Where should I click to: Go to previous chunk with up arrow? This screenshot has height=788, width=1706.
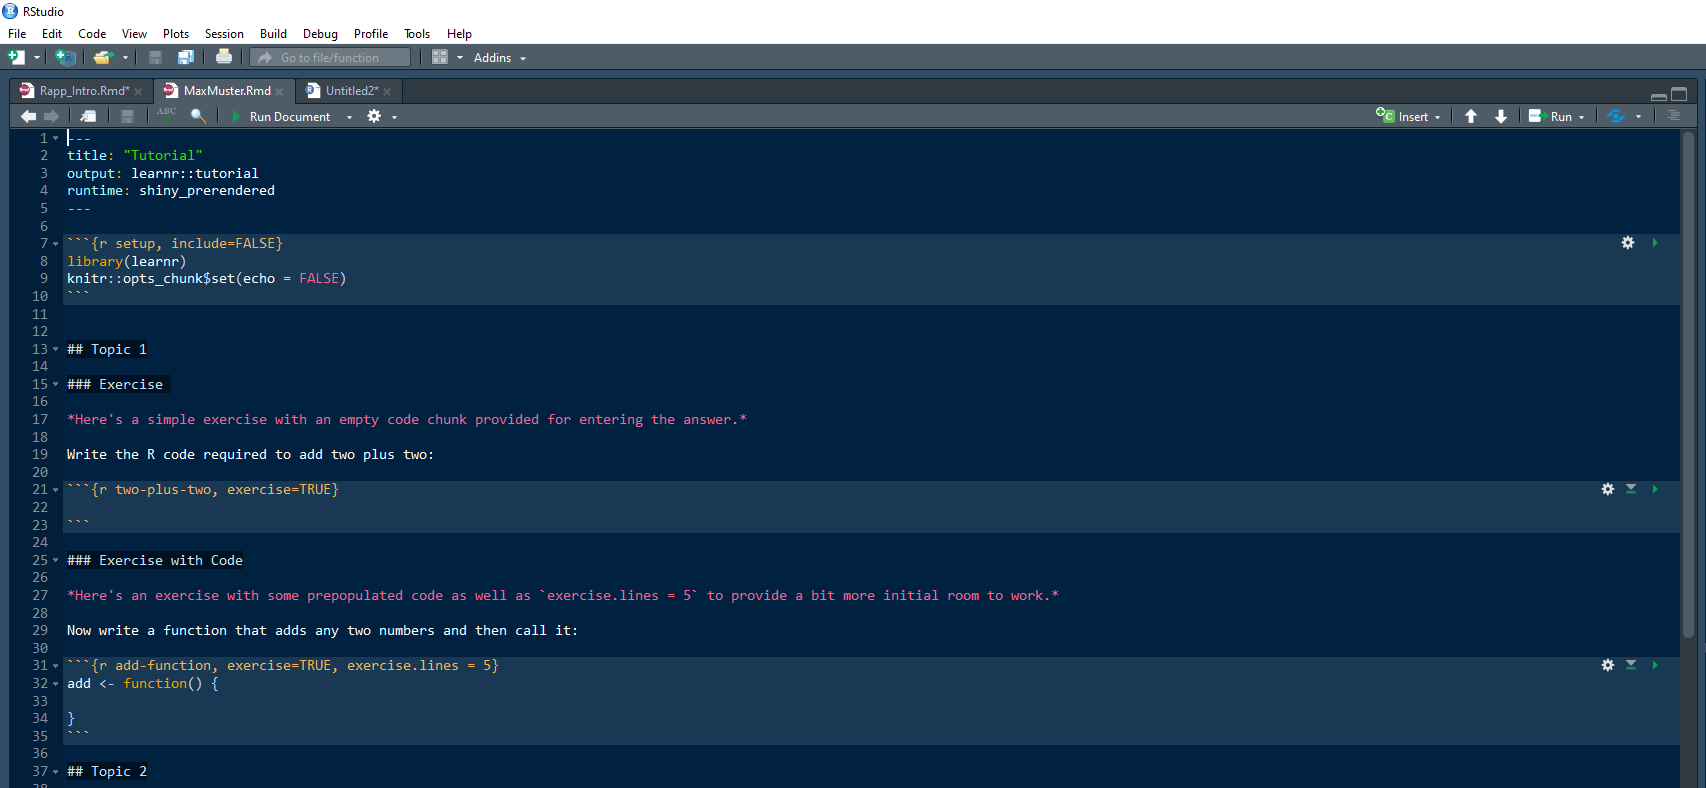tap(1471, 116)
